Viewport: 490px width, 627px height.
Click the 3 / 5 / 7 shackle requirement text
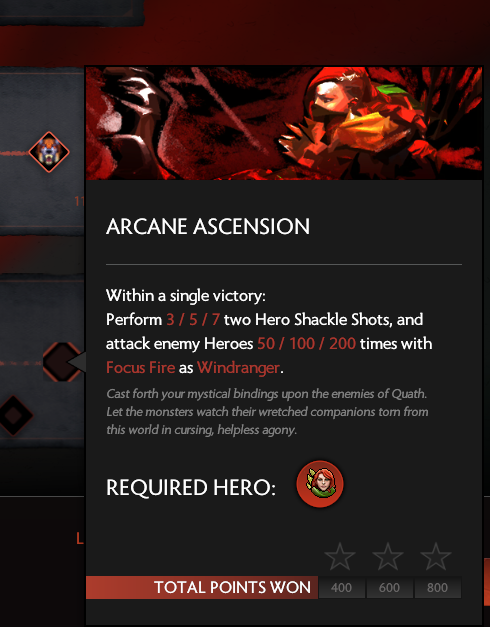pyautogui.click(x=193, y=319)
